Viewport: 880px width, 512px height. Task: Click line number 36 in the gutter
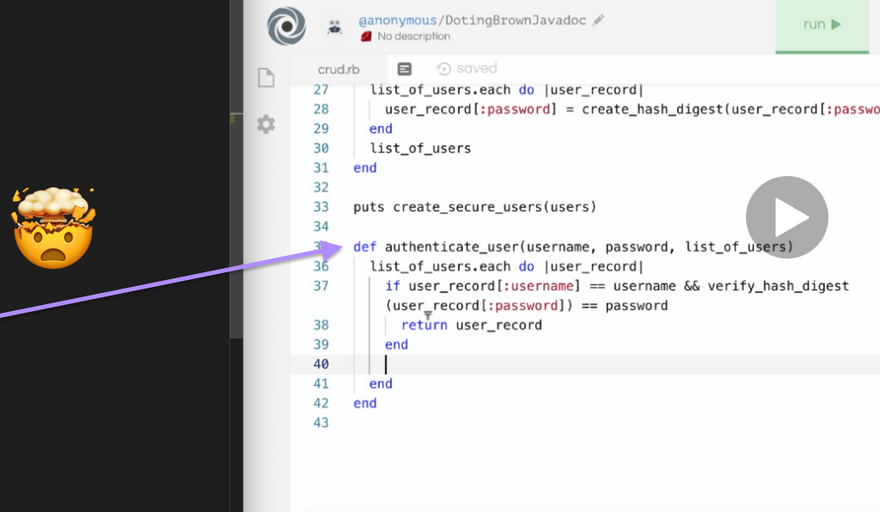(320, 266)
